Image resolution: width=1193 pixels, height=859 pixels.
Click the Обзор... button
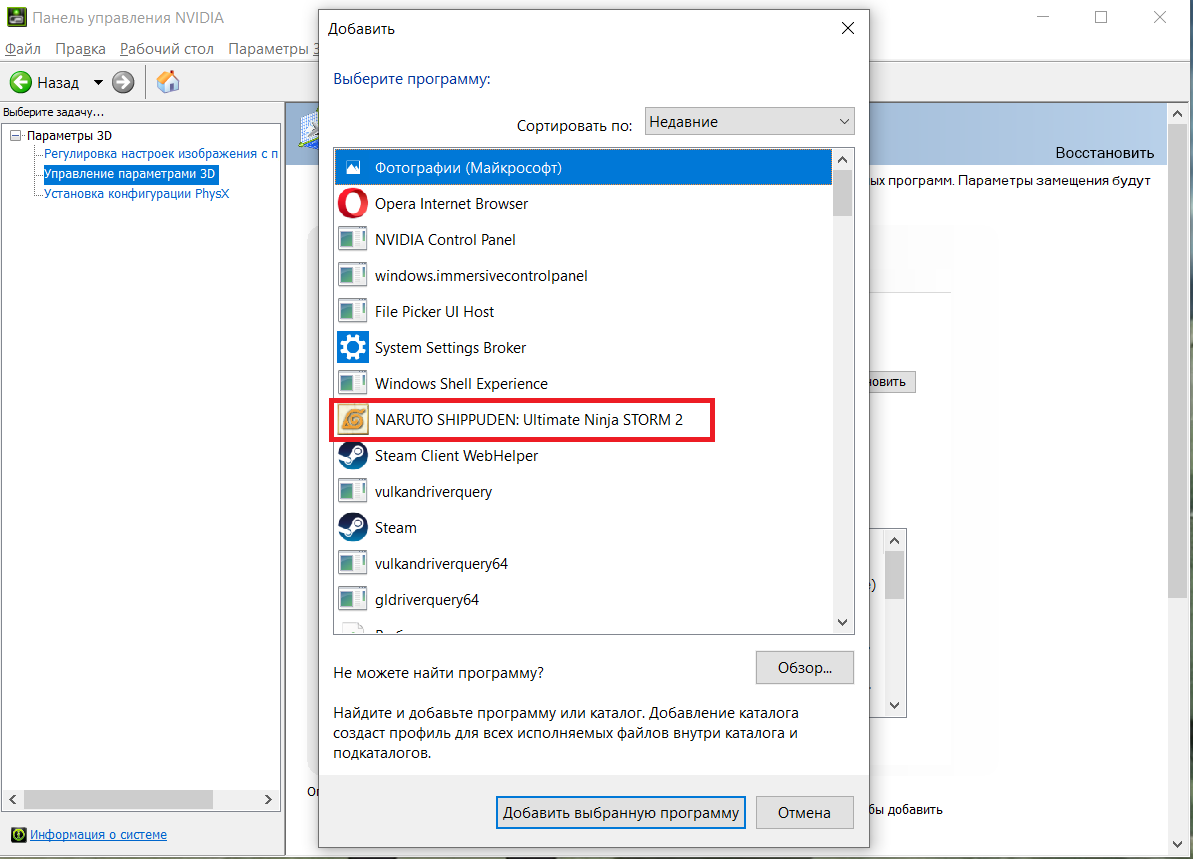(x=805, y=667)
